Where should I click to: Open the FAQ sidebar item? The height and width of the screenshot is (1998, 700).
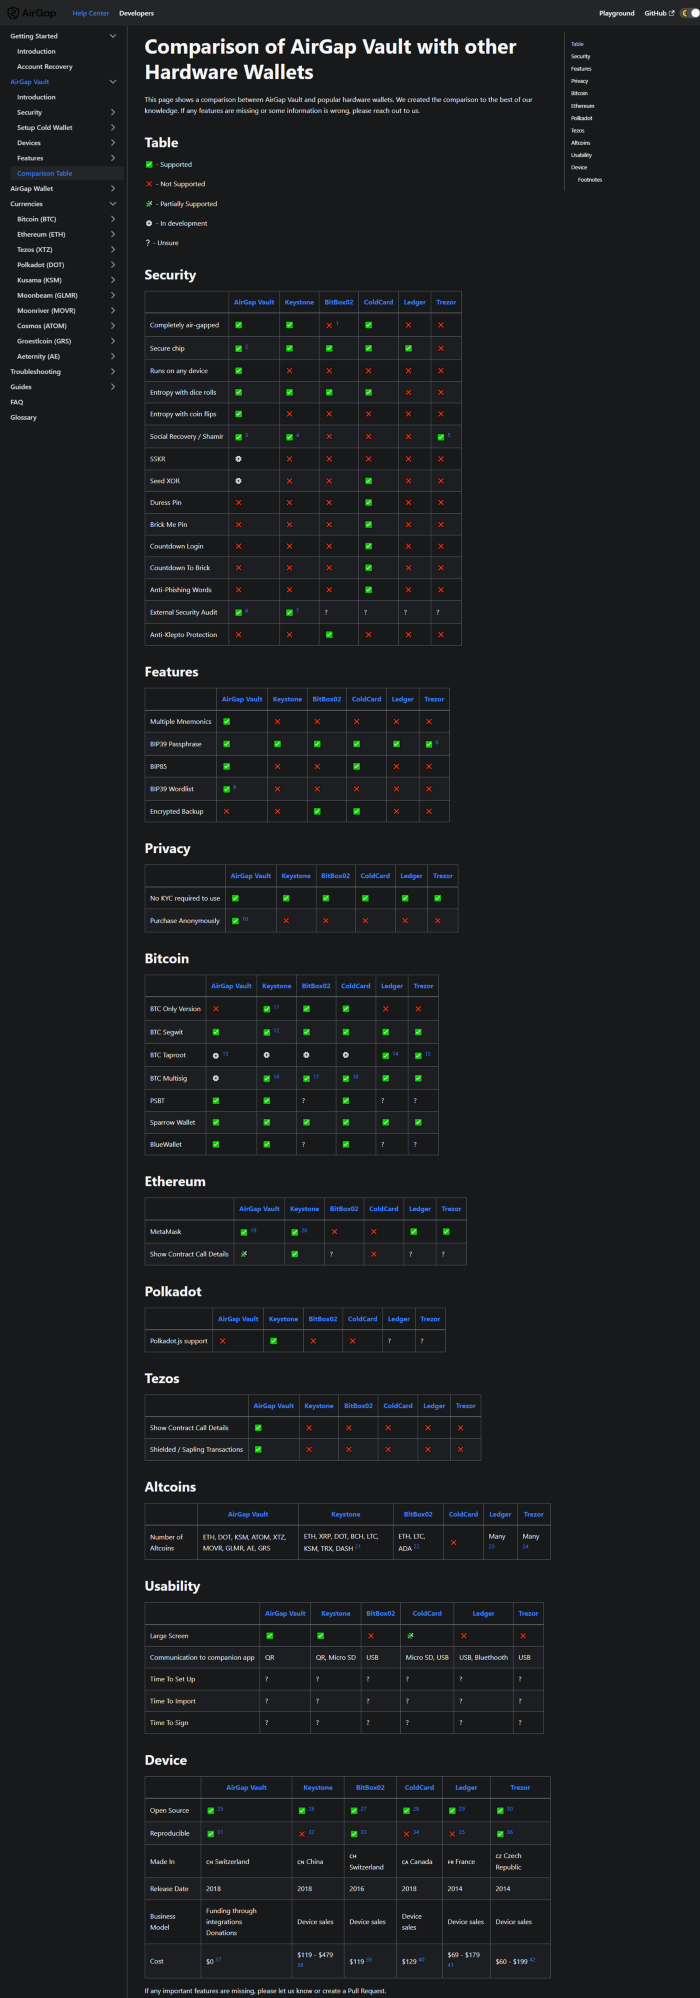click(x=17, y=402)
